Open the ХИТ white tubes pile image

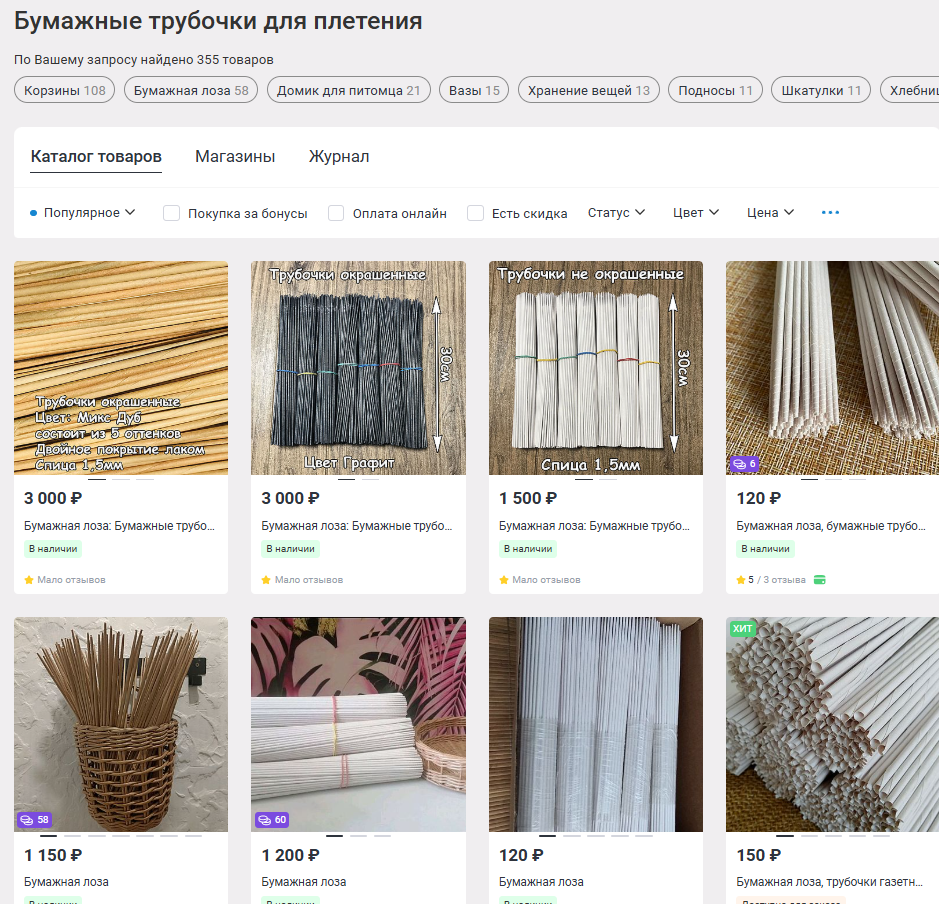pyautogui.click(x=832, y=724)
